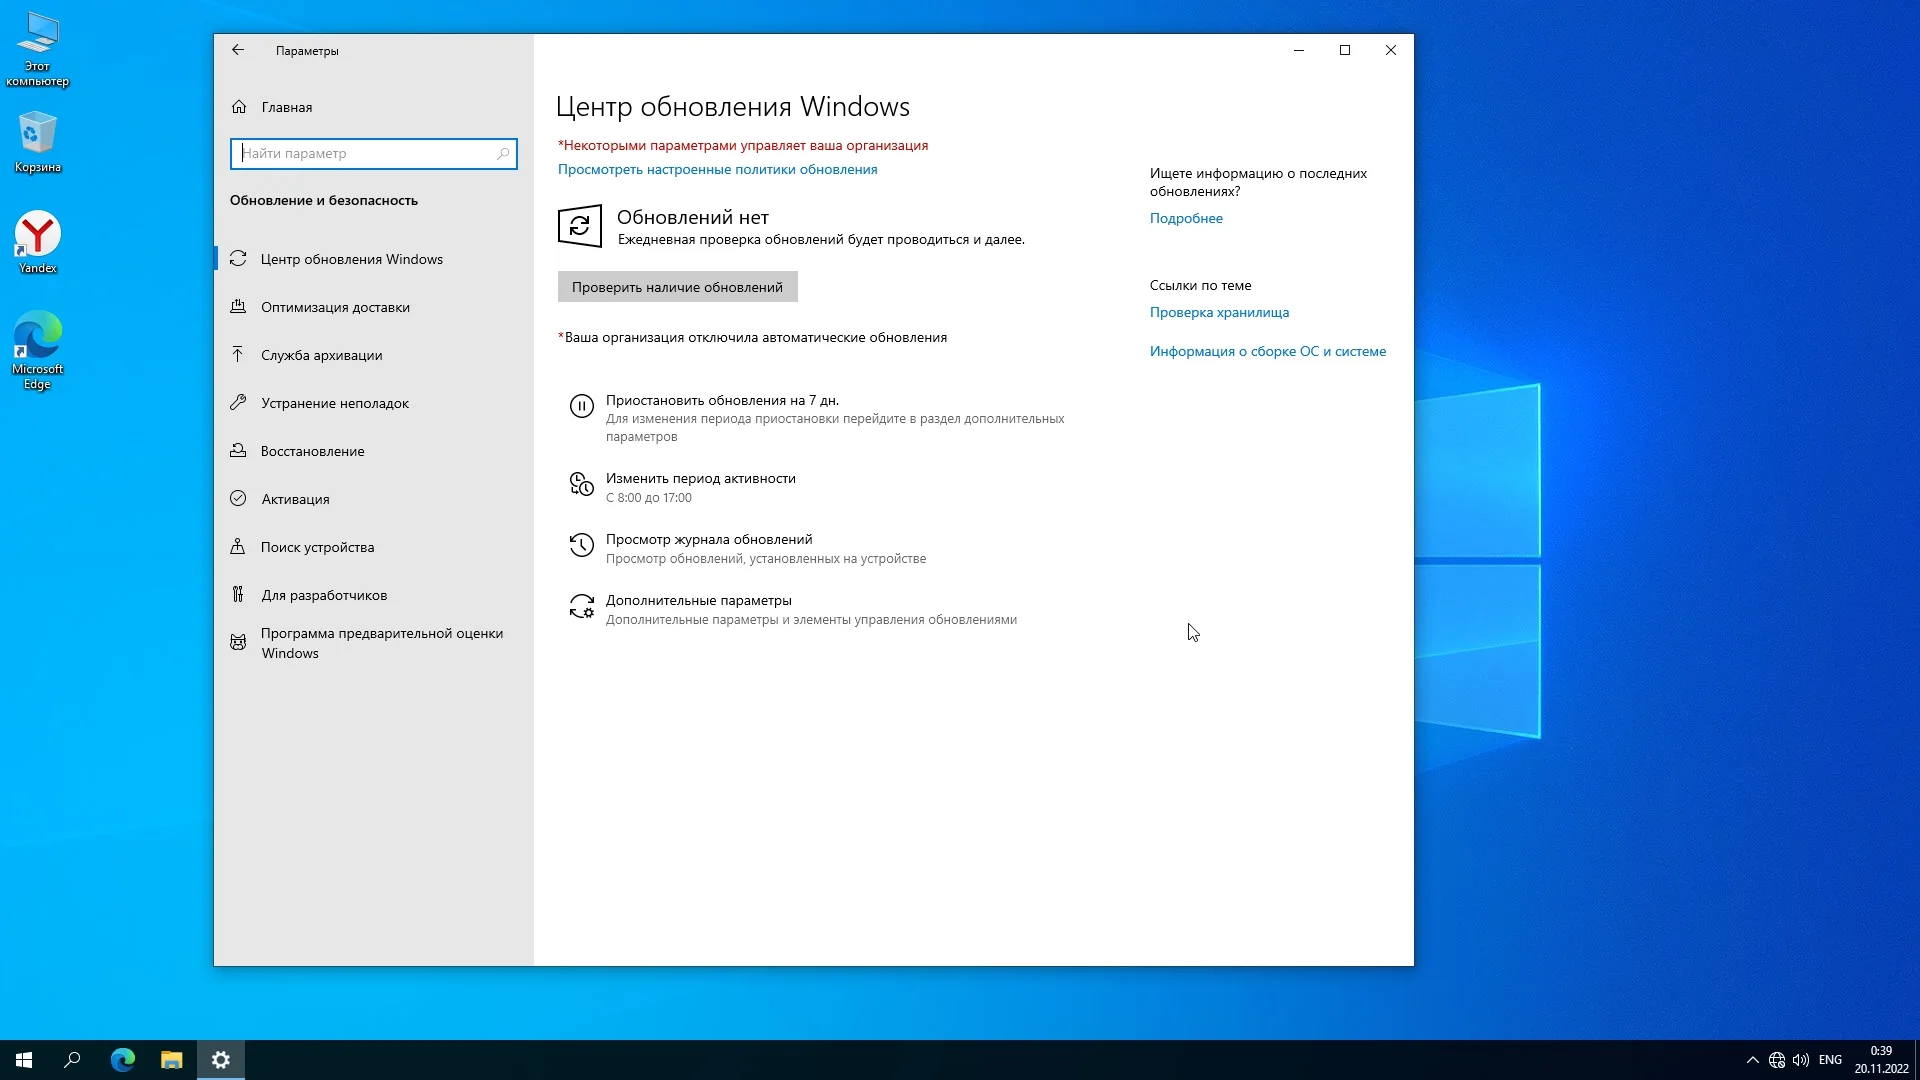Viewport: 1920px width, 1080px height.
Task: Click the Главная home icon
Action: pyautogui.click(x=239, y=107)
